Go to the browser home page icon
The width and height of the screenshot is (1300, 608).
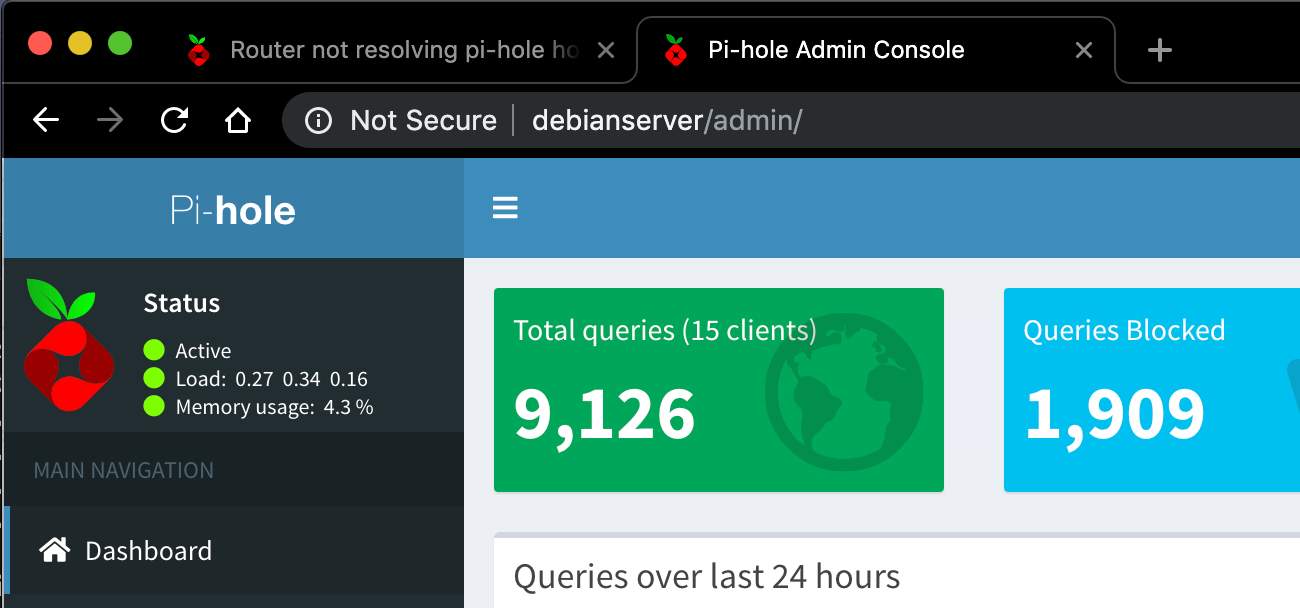[237, 121]
